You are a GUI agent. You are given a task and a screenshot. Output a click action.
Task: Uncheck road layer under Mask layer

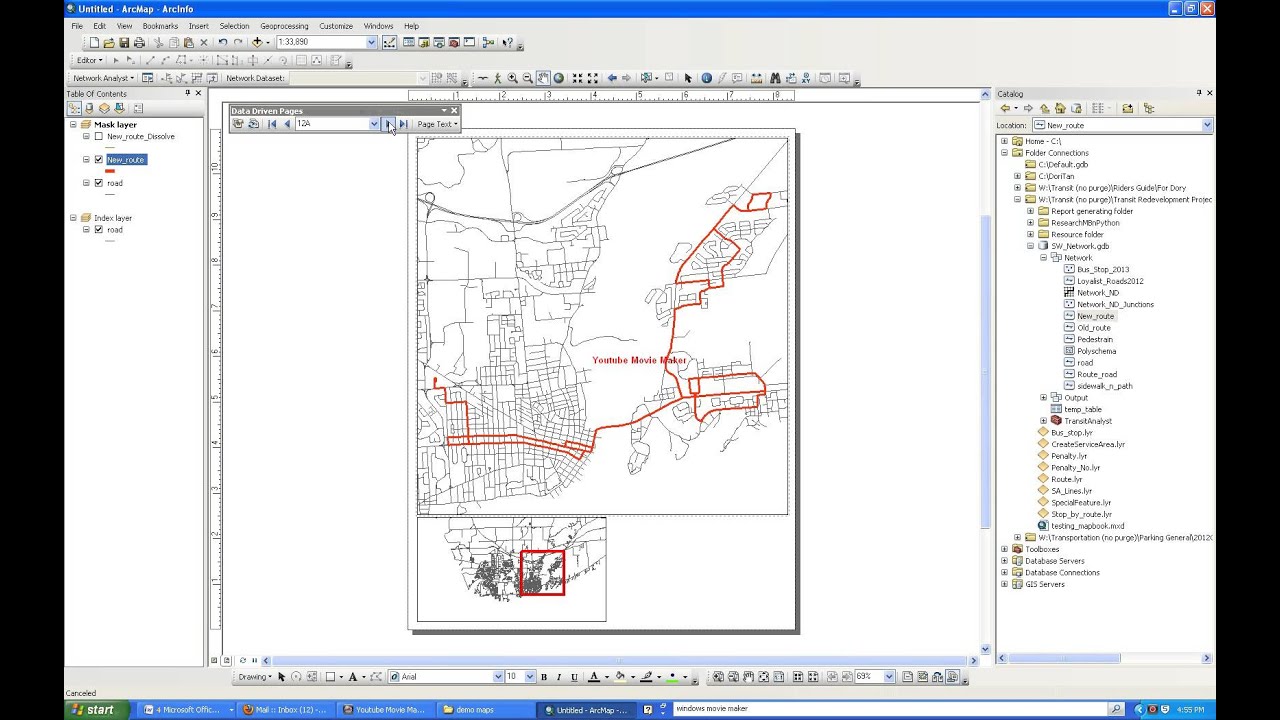click(x=98, y=183)
